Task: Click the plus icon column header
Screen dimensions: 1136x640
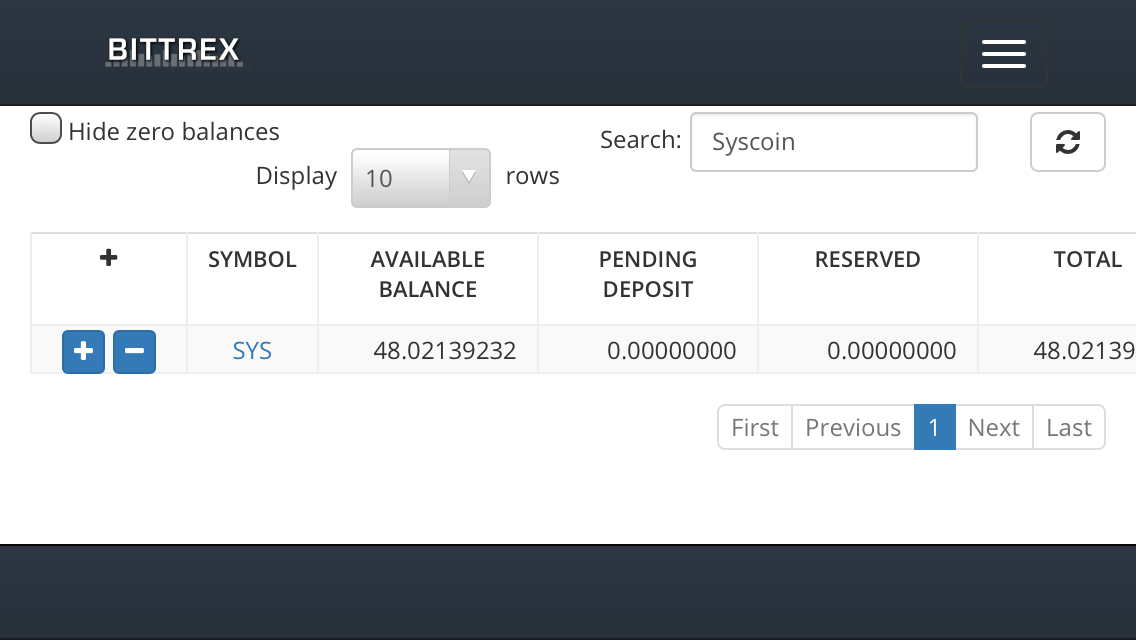Action: coord(109,258)
